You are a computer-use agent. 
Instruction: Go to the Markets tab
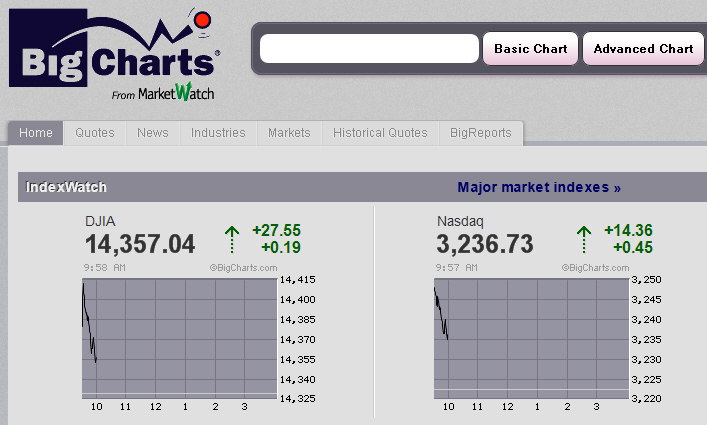coord(289,133)
